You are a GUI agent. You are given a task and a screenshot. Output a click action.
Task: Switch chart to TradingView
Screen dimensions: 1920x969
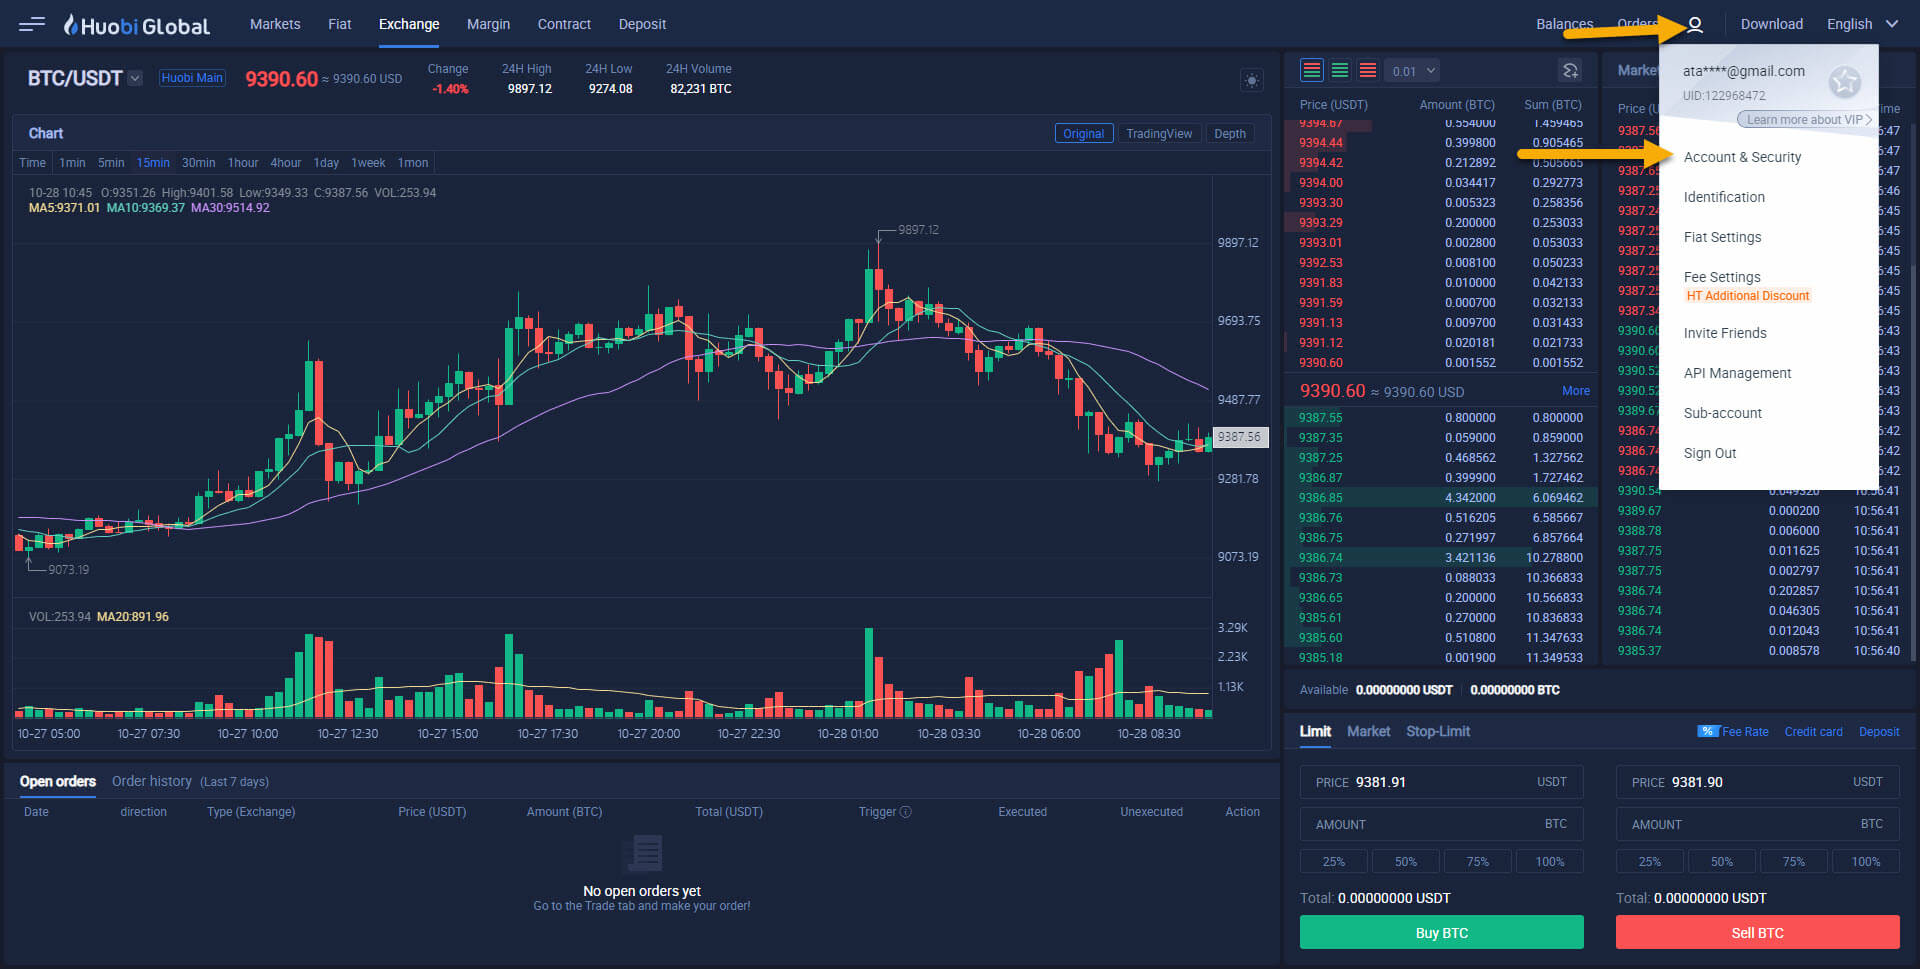pos(1159,133)
